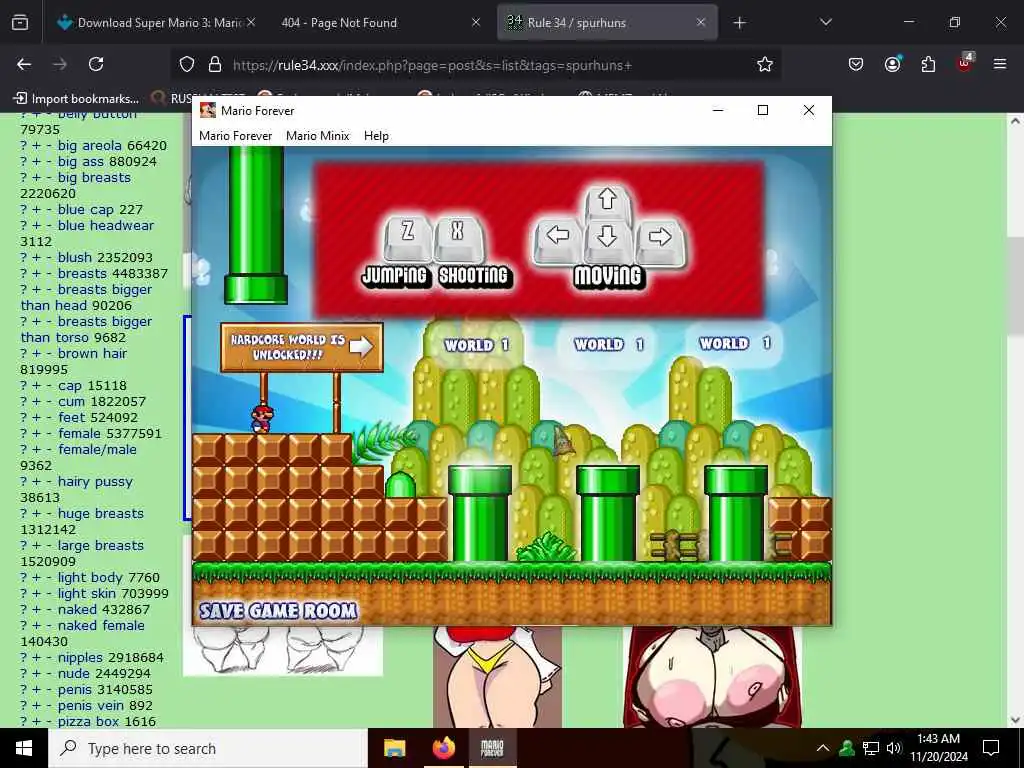
Task: Click the 'blush' tag link
Action: 74,257
